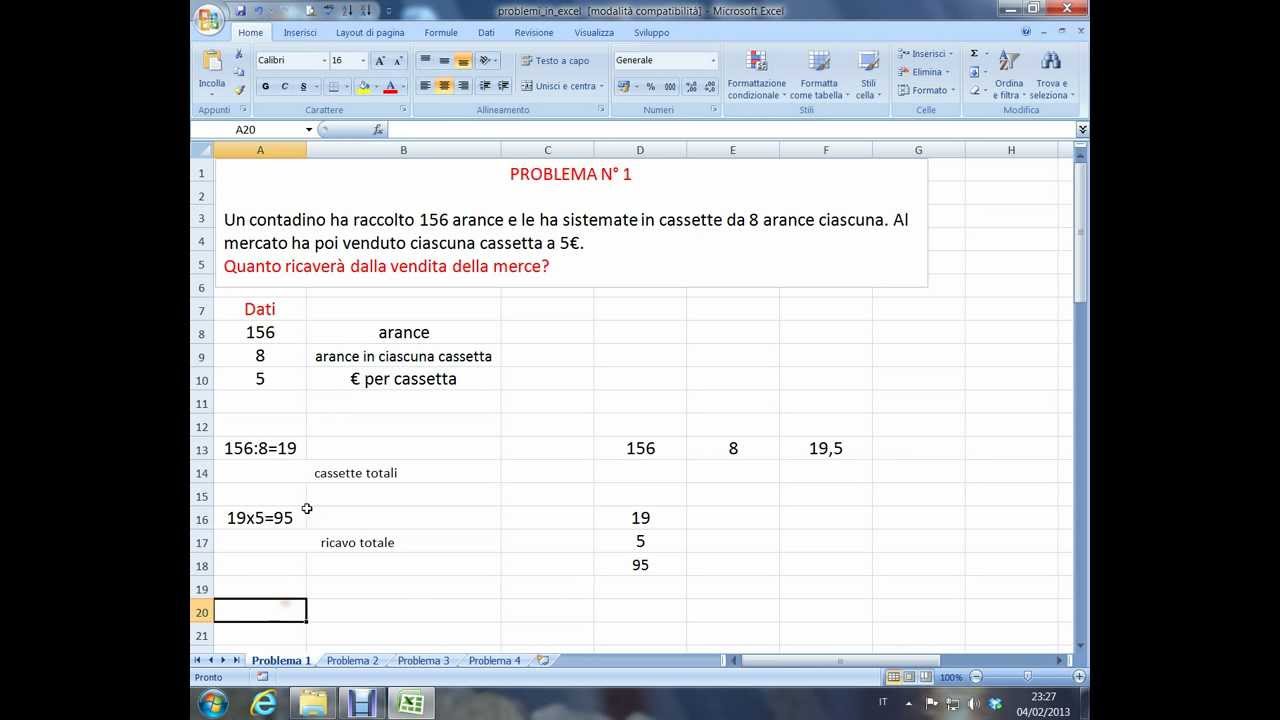Toggle underline S formatting

304,86
